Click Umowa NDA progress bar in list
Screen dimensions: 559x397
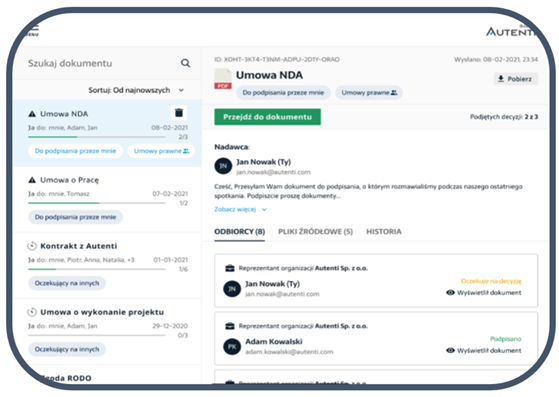pos(97,137)
